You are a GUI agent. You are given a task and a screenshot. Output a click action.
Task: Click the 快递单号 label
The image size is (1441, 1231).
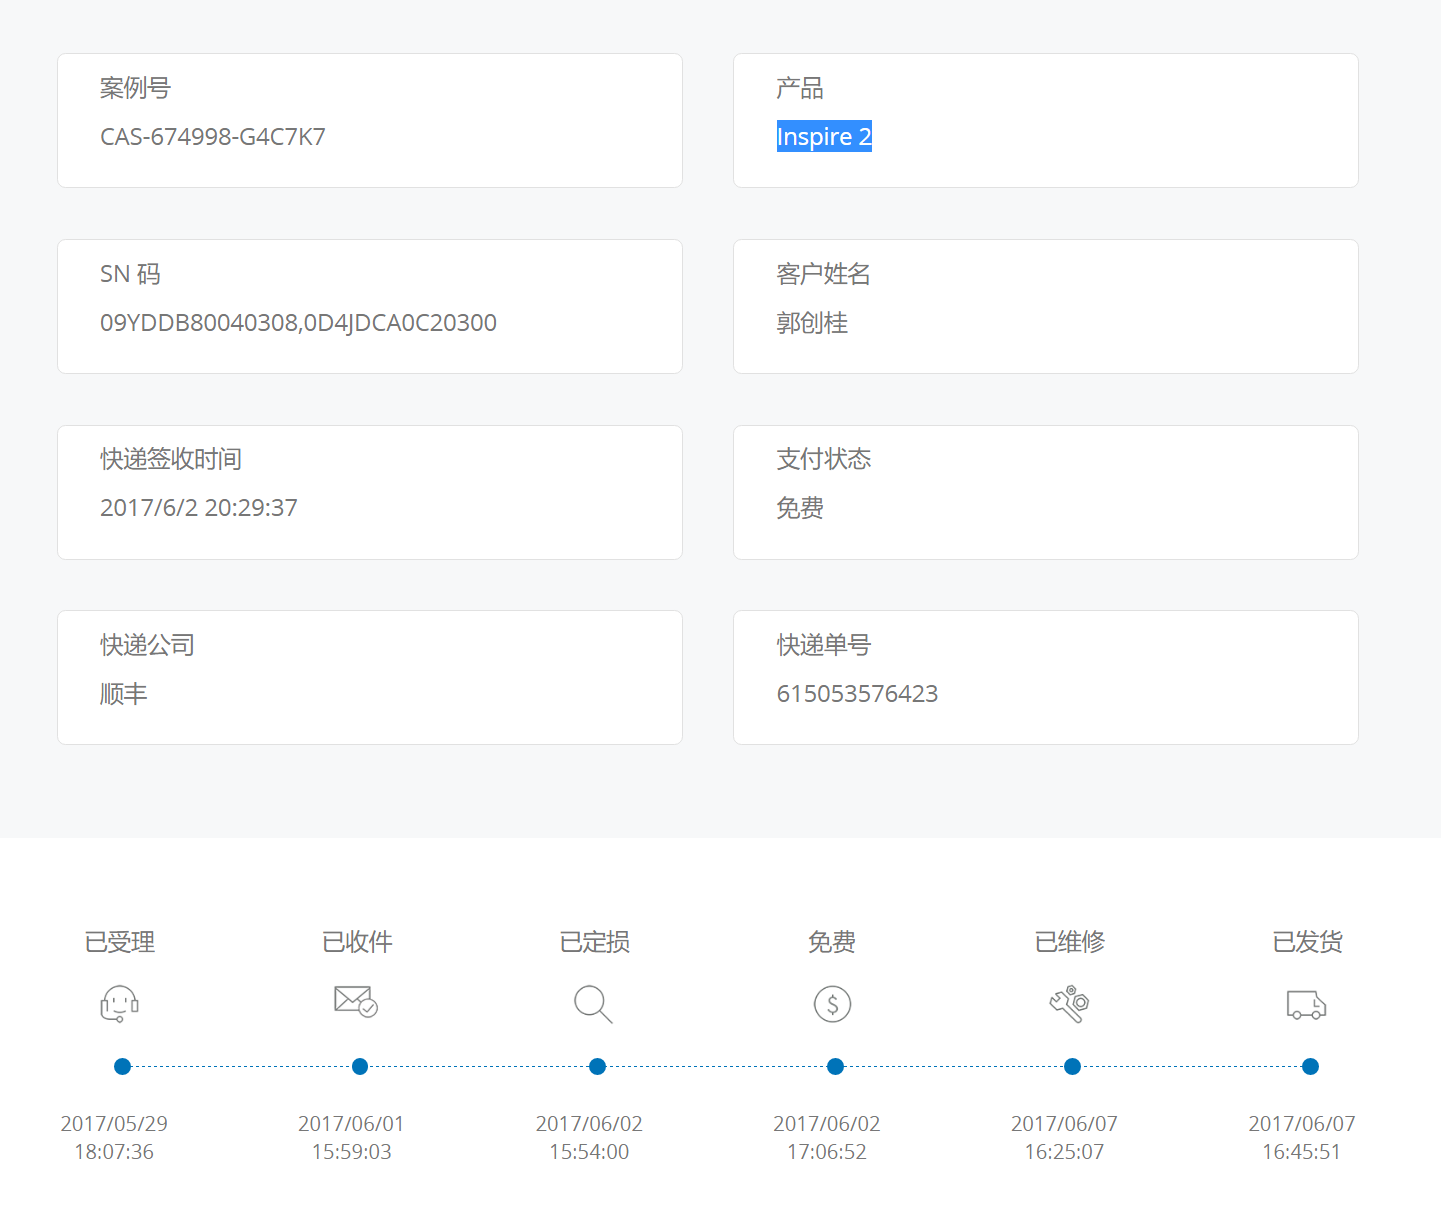[824, 645]
